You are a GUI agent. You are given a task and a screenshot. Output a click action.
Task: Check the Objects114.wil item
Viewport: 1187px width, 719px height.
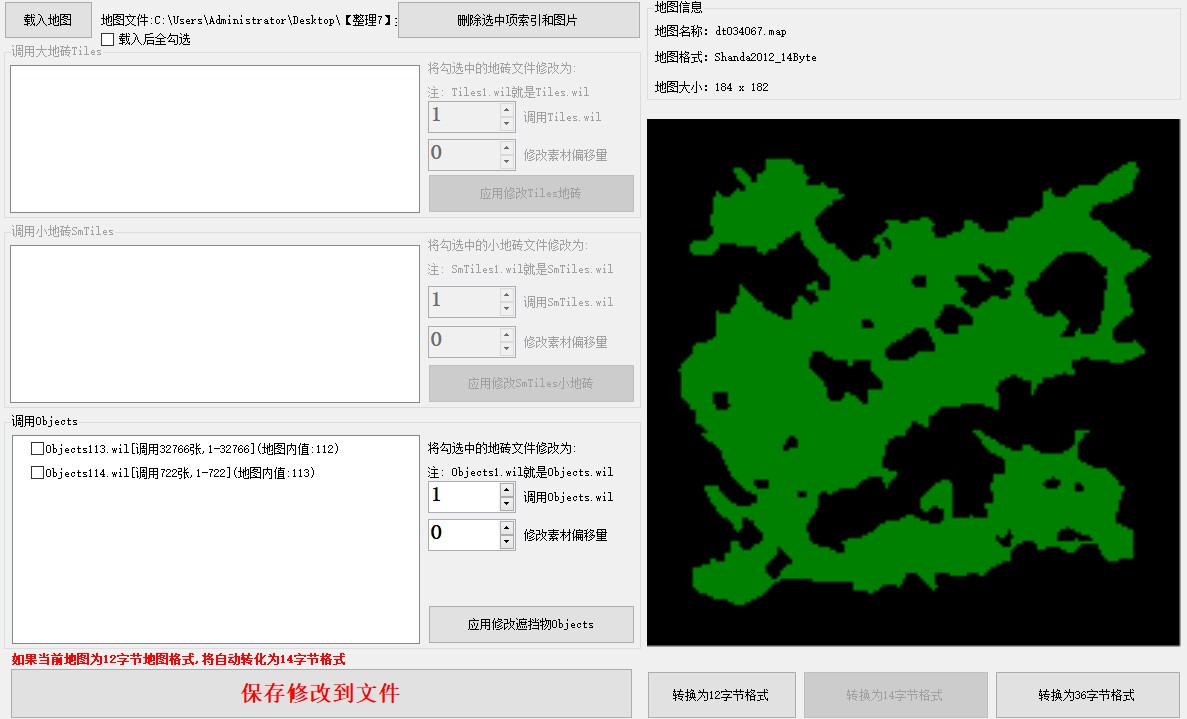point(37,473)
